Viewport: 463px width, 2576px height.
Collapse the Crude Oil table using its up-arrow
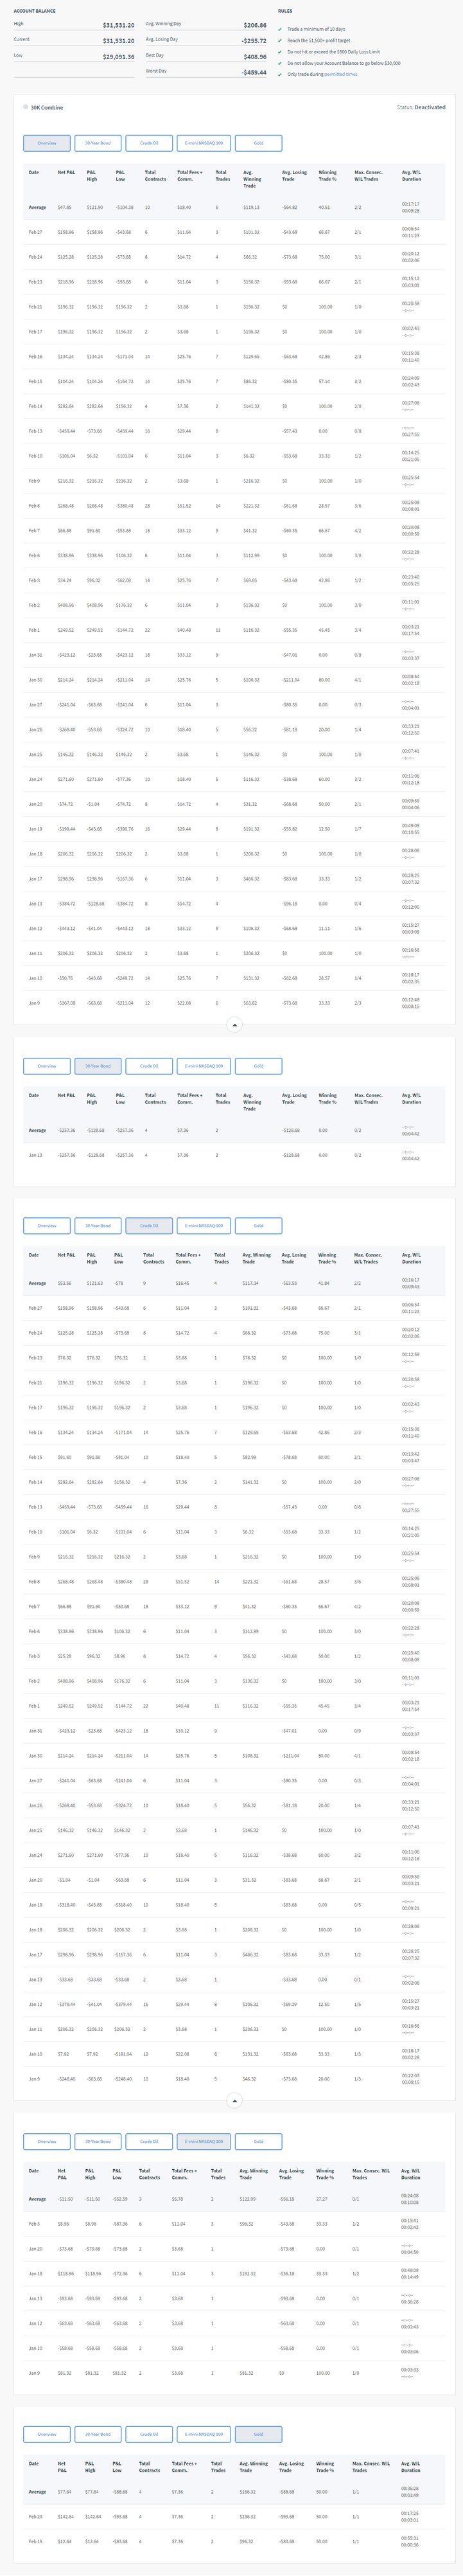click(x=234, y=2100)
